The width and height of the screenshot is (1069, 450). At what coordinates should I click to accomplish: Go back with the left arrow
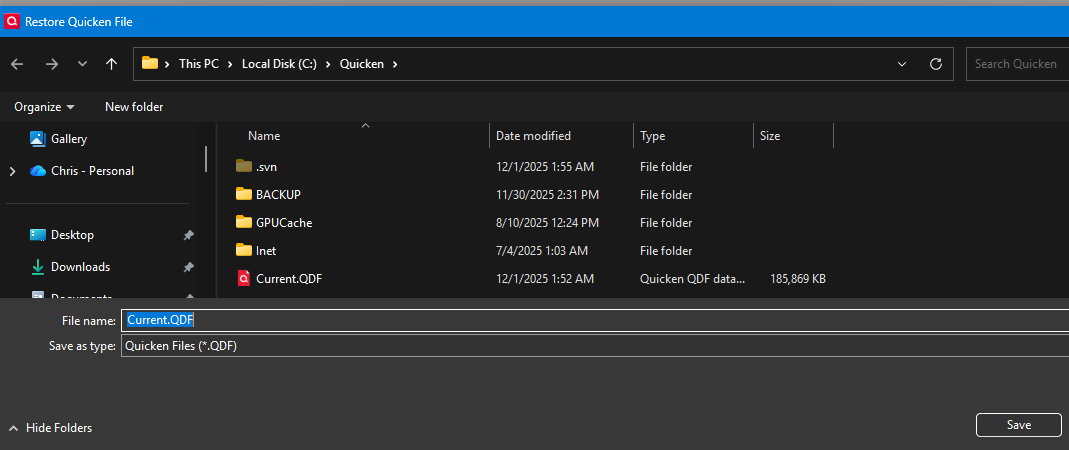coord(17,64)
